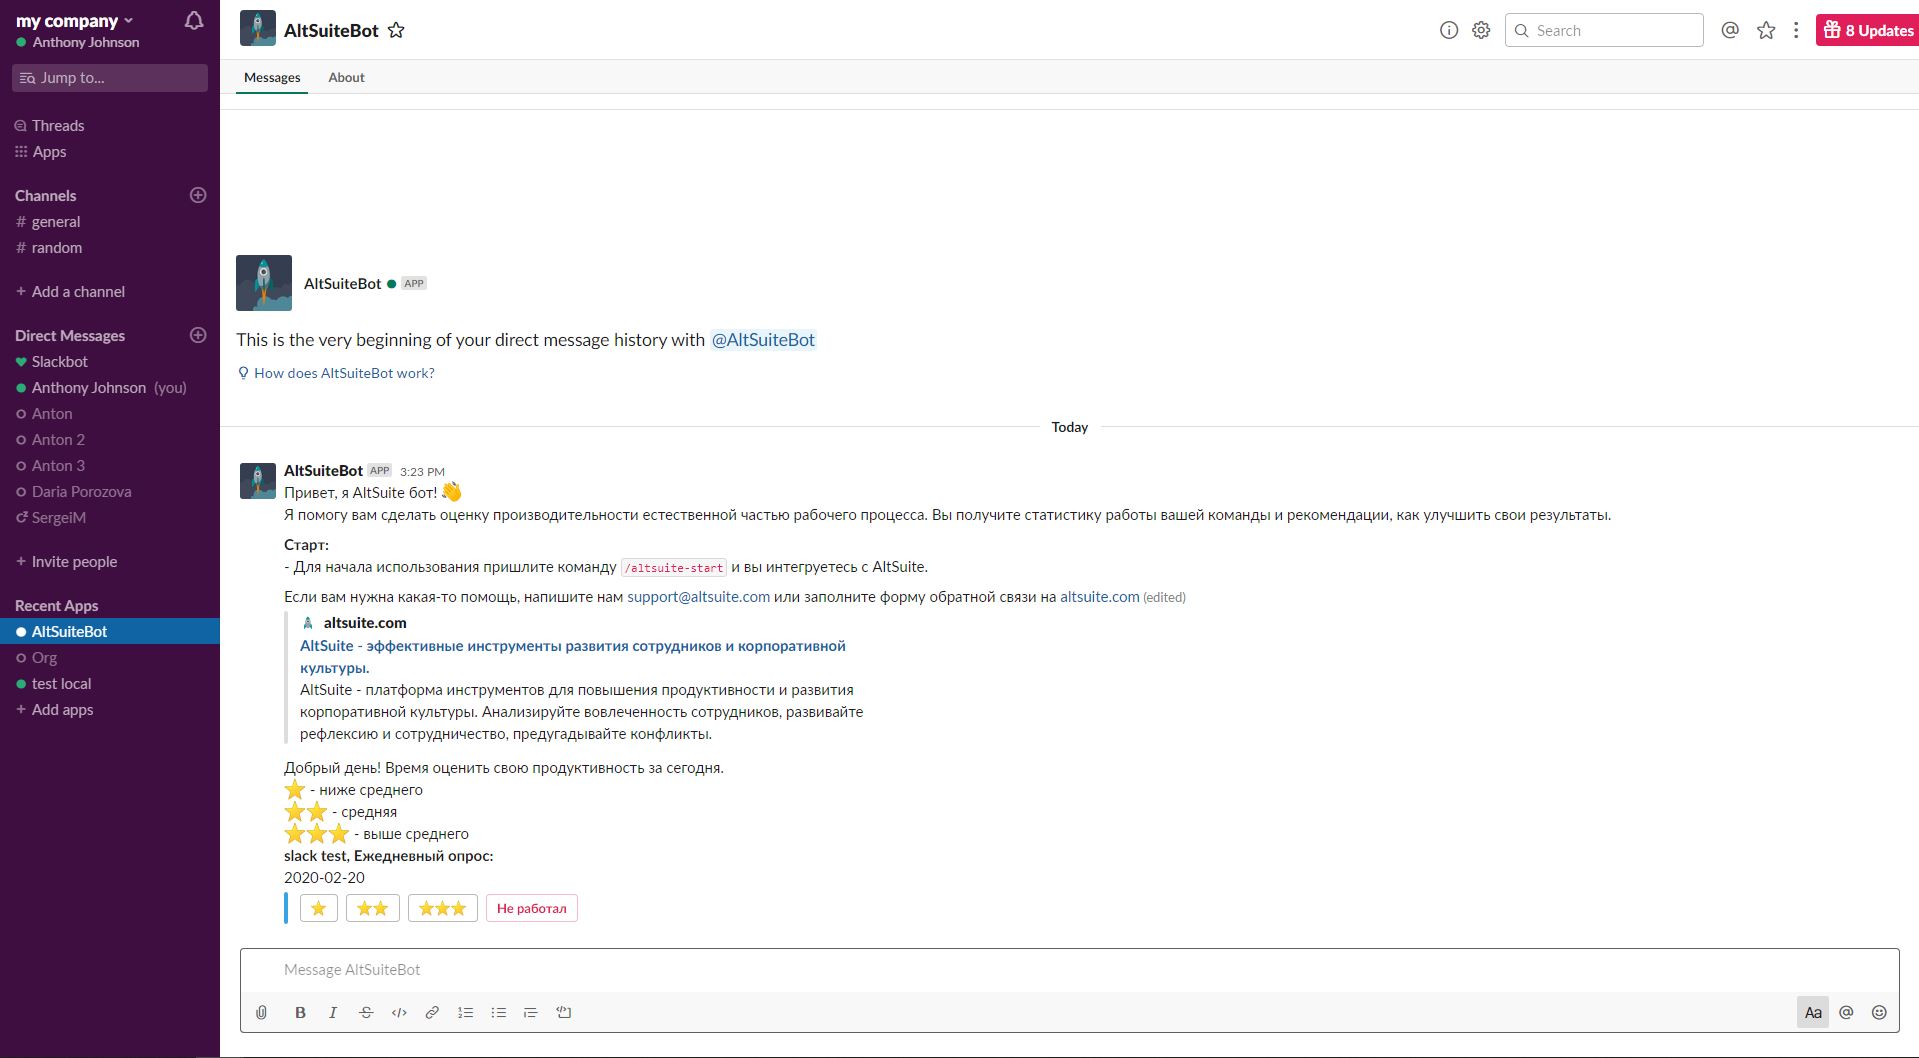Click the Search box
Screen dimensions: 1919x1058
pyautogui.click(x=1604, y=30)
